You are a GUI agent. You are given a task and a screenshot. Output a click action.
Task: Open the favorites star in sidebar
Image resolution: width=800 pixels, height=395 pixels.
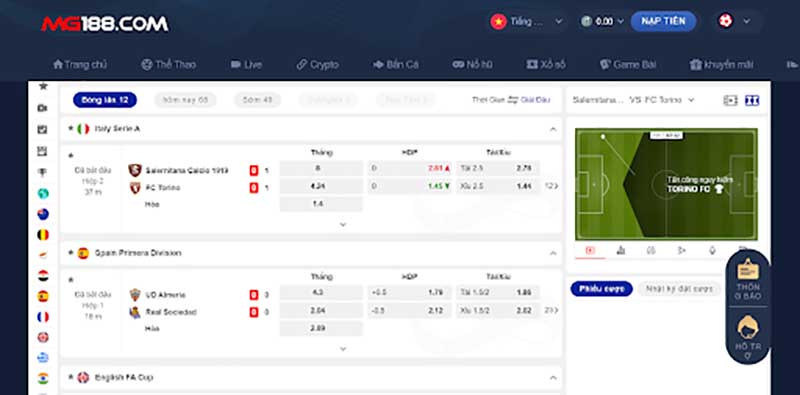click(x=43, y=86)
